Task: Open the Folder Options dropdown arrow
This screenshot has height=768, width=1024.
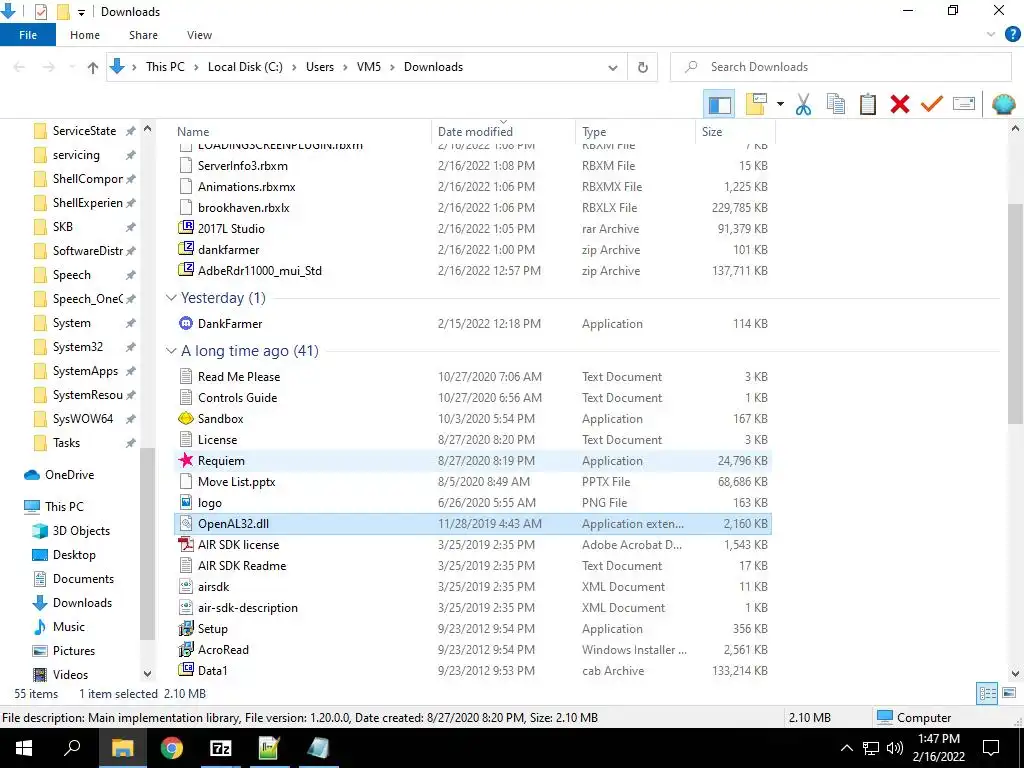Action: (780, 104)
